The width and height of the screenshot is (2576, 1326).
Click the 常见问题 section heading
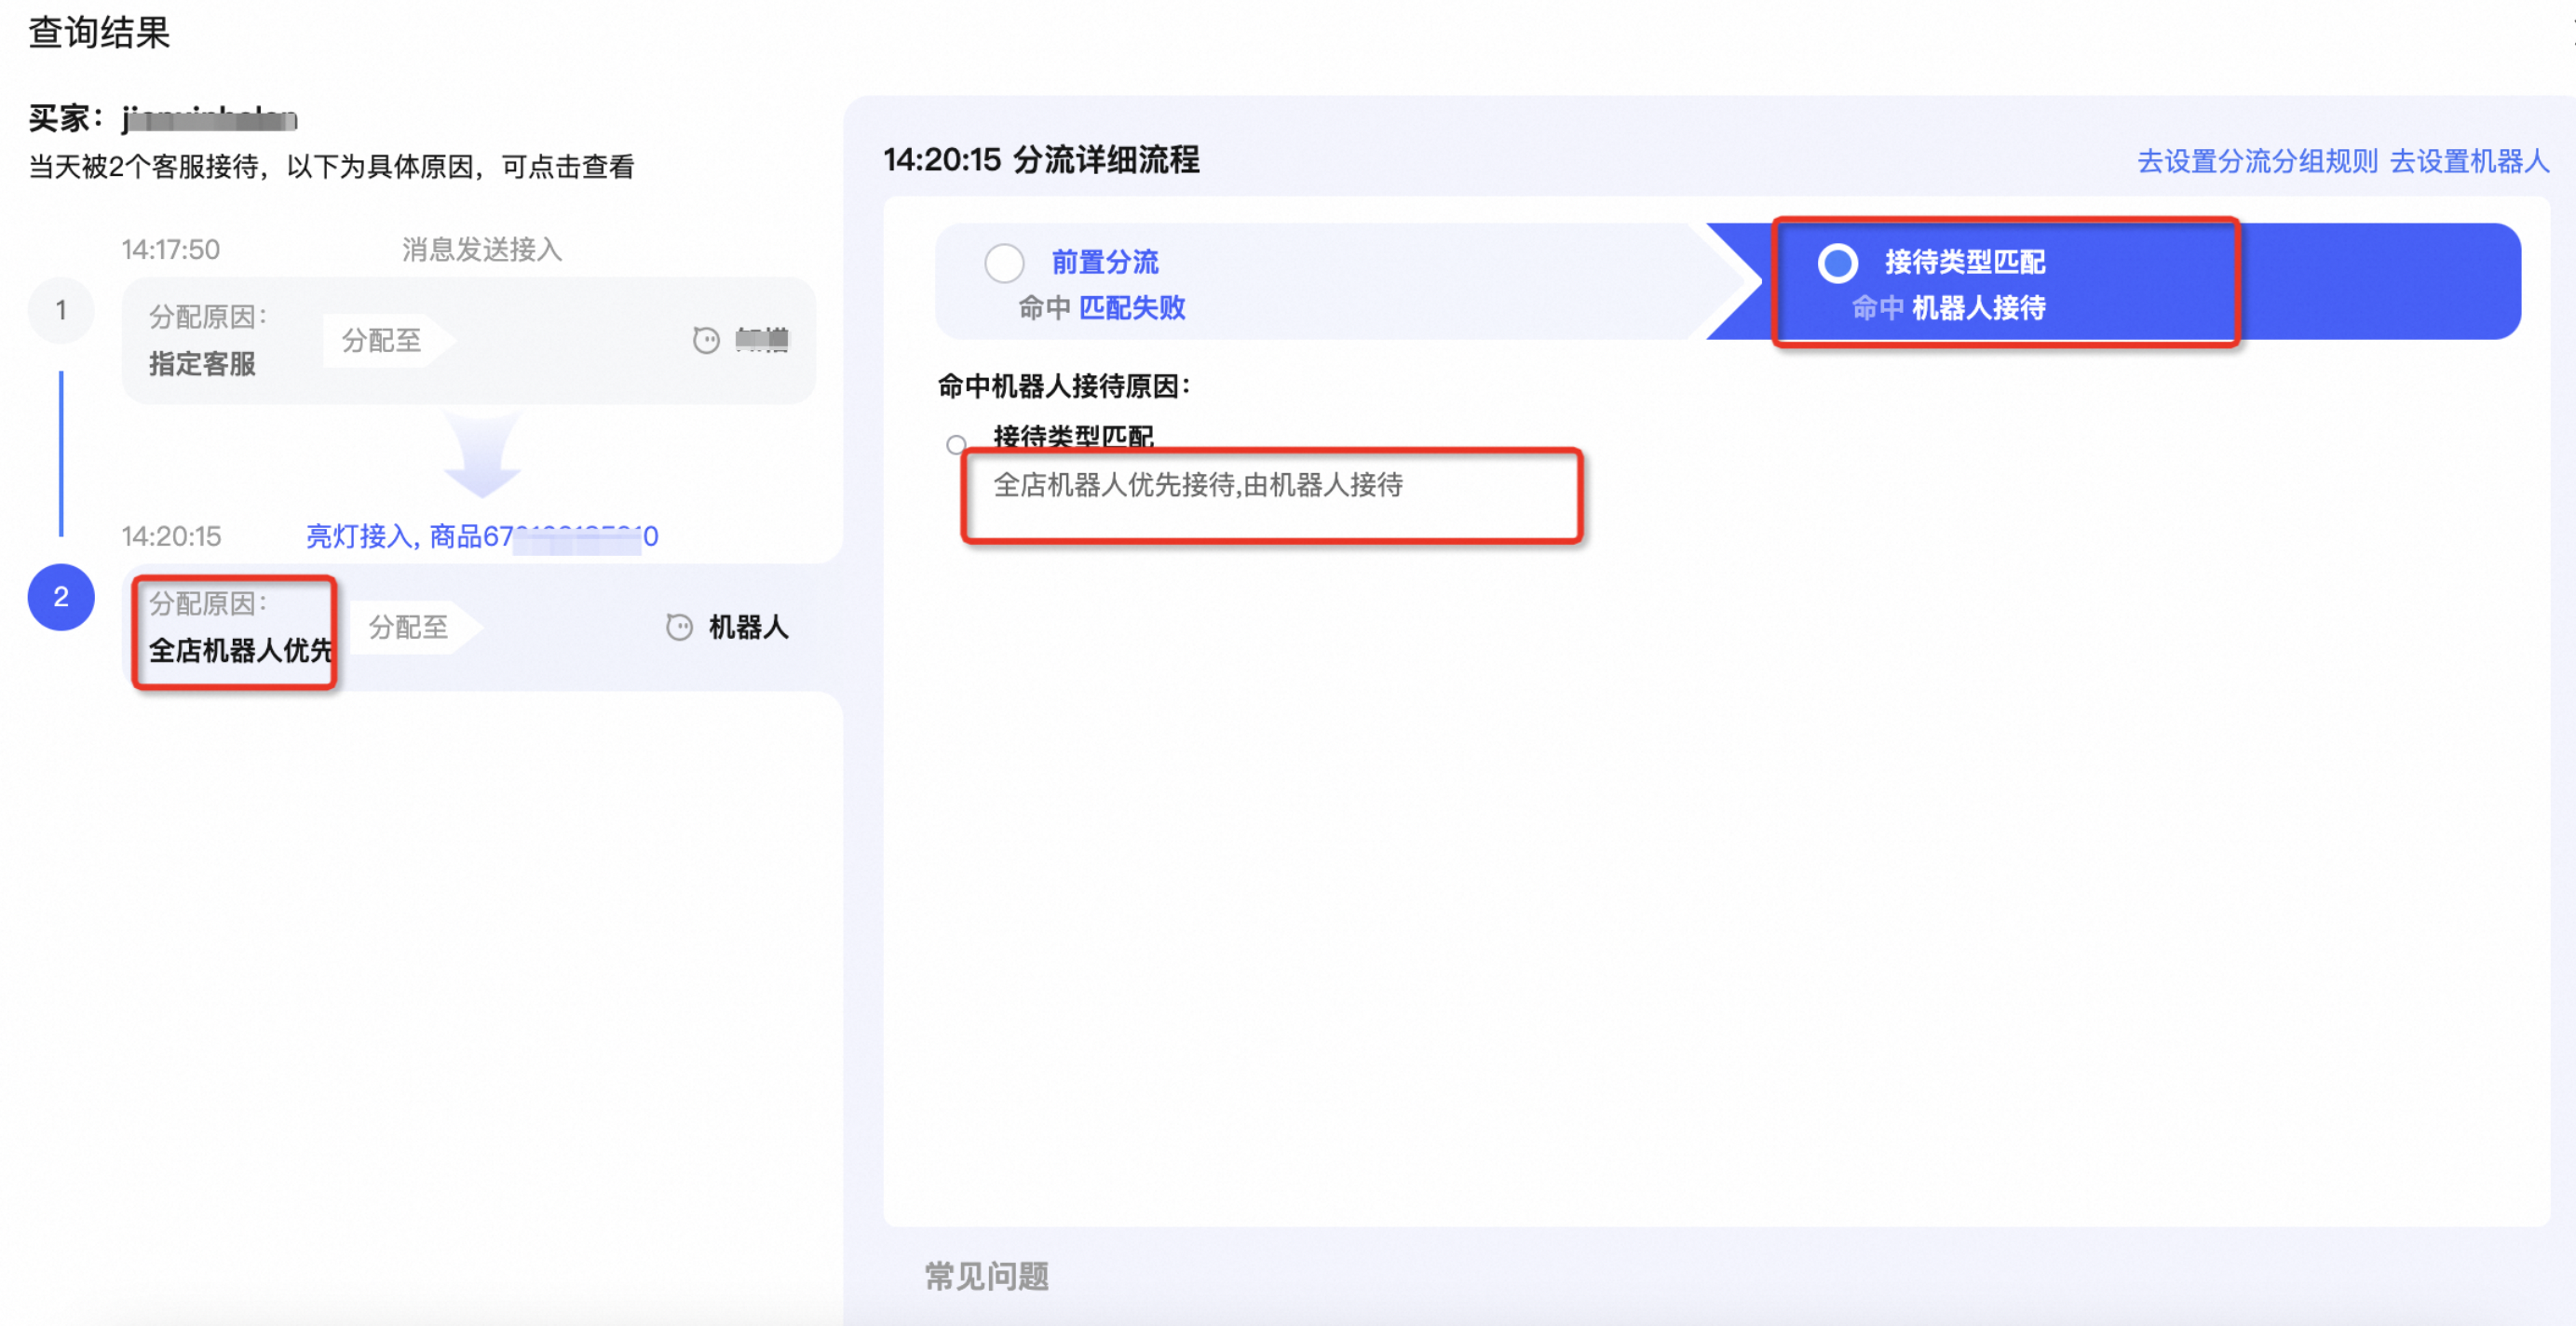pos(986,1276)
